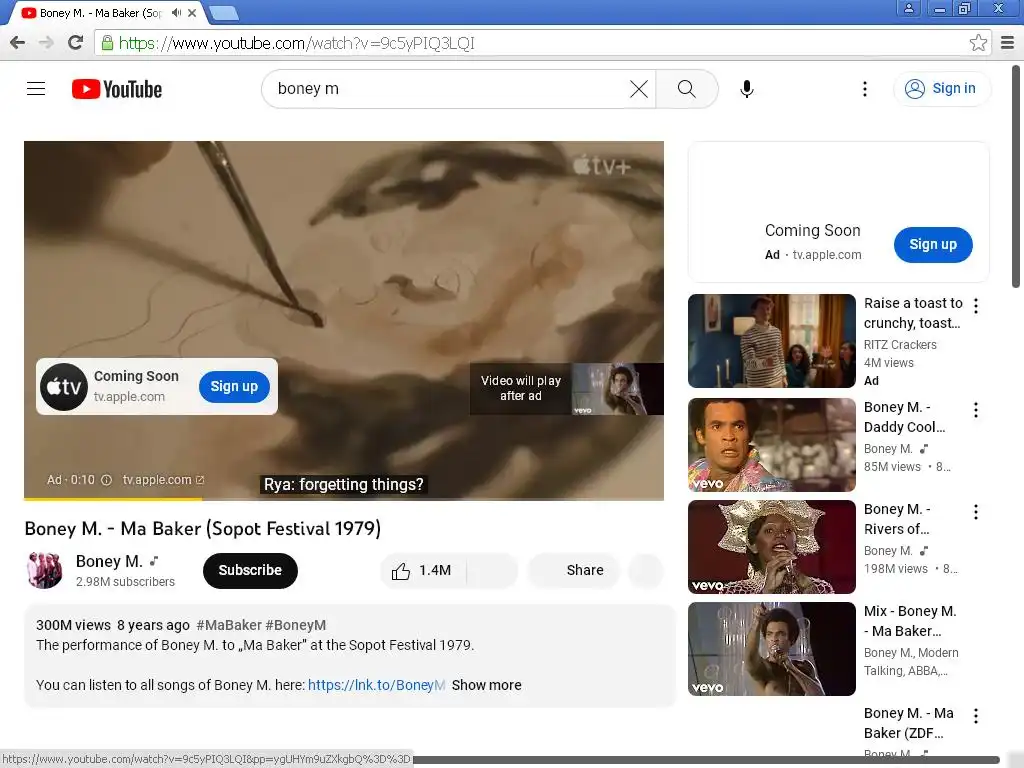Click the #MaBaker hashtag
The width and height of the screenshot is (1024, 768).
click(x=229, y=625)
